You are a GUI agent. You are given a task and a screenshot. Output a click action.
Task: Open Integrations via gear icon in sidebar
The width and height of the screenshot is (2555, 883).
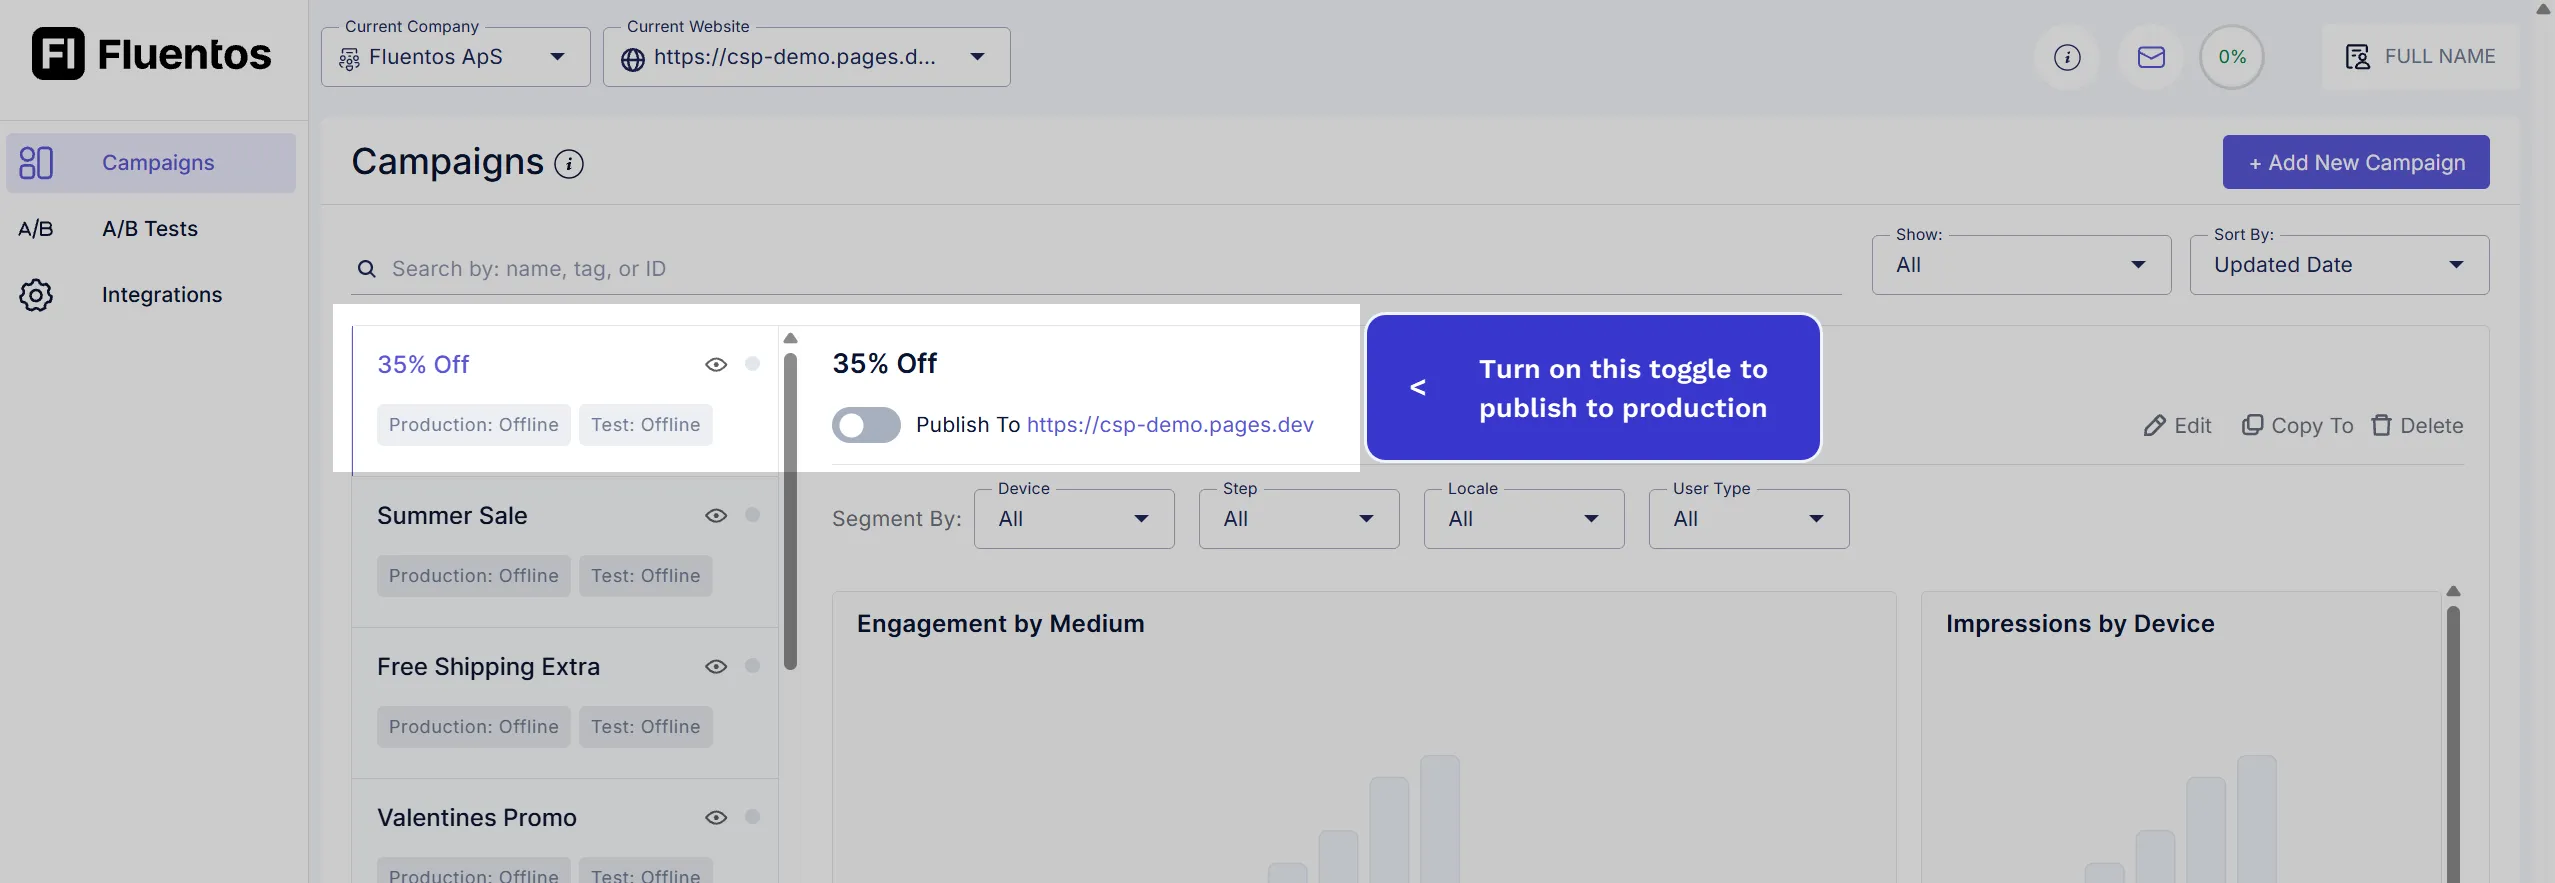[36, 295]
